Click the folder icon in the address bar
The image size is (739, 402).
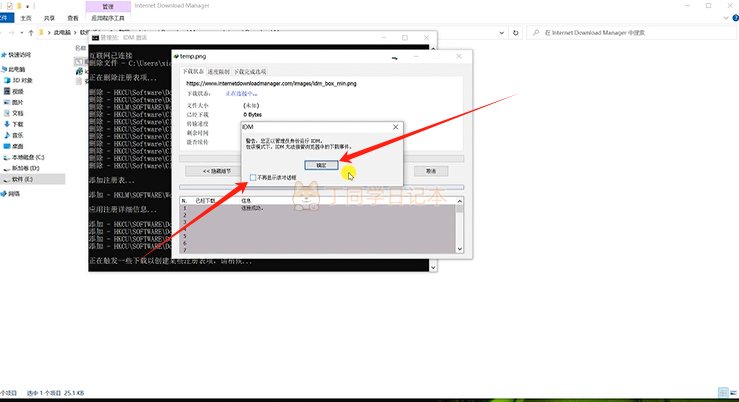(41, 33)
